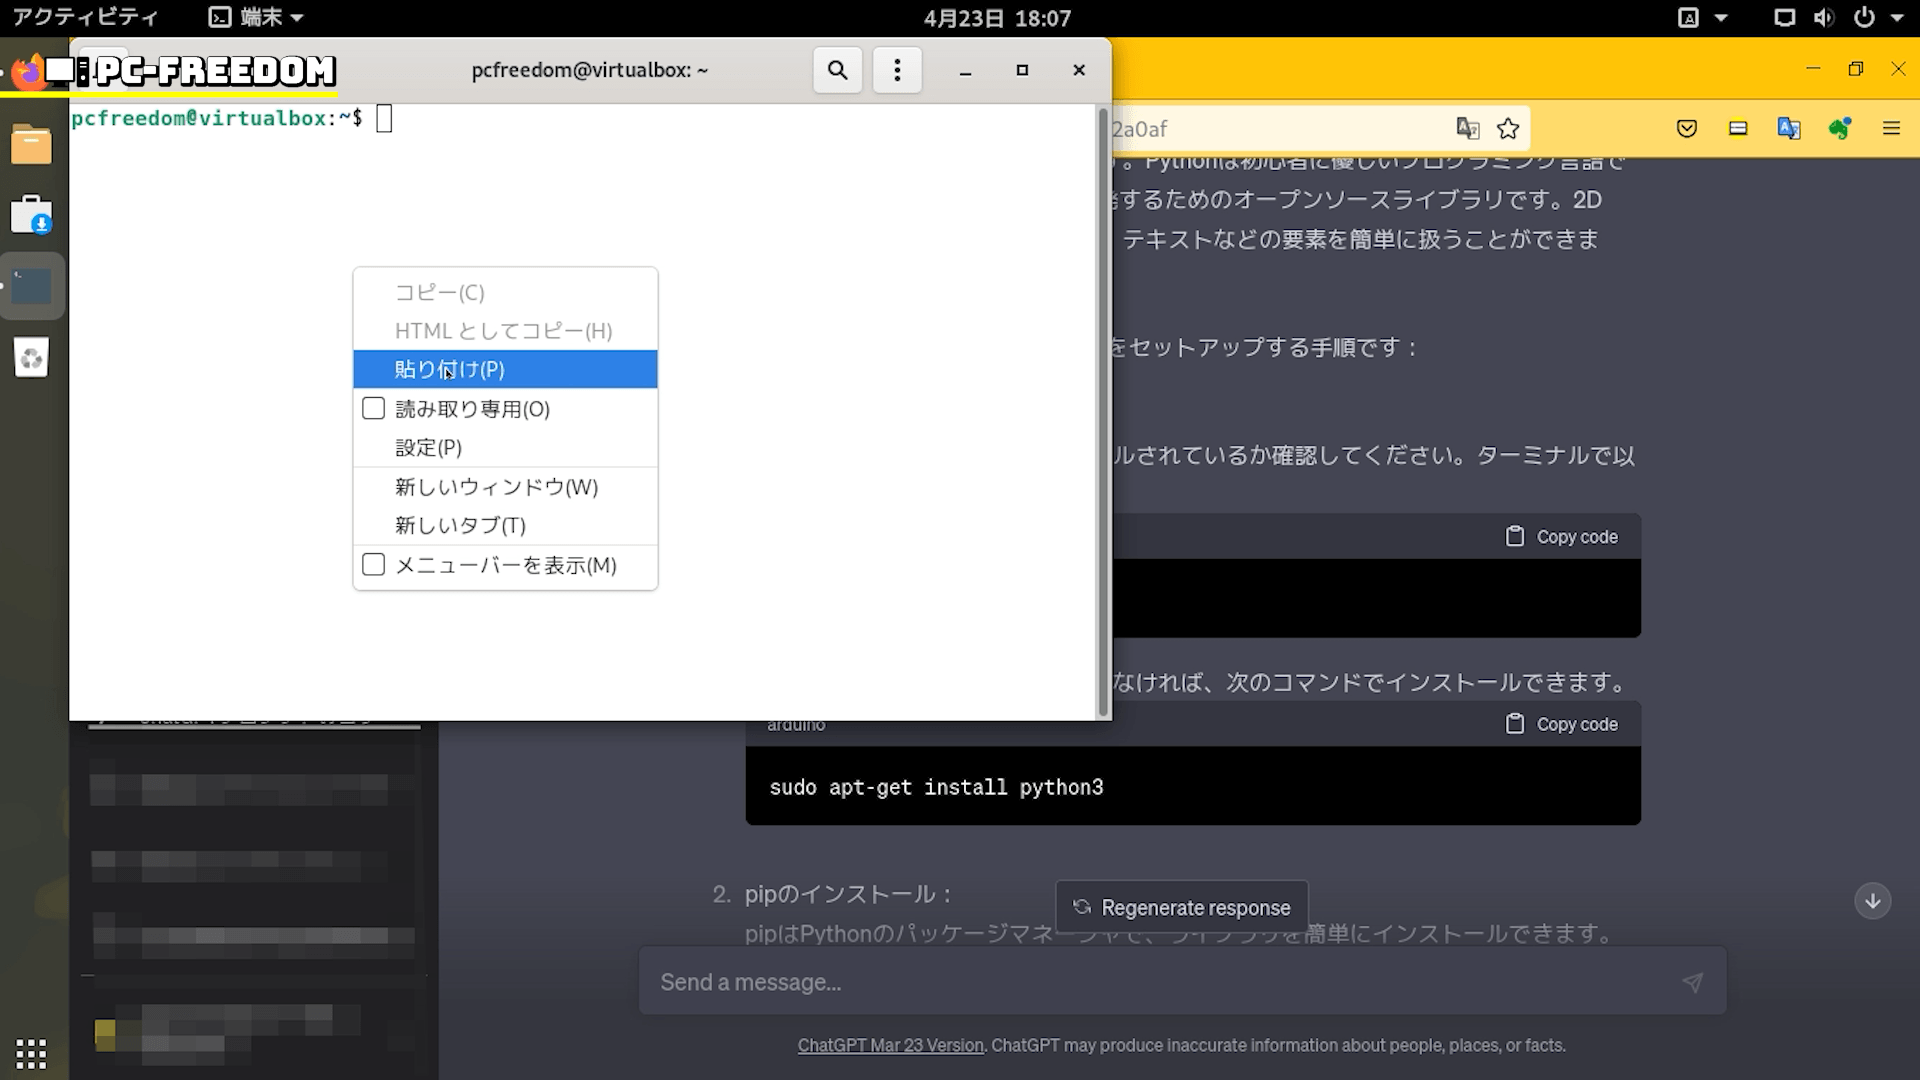
Task: Click the Send a message input field
Action: (1160, 982)
